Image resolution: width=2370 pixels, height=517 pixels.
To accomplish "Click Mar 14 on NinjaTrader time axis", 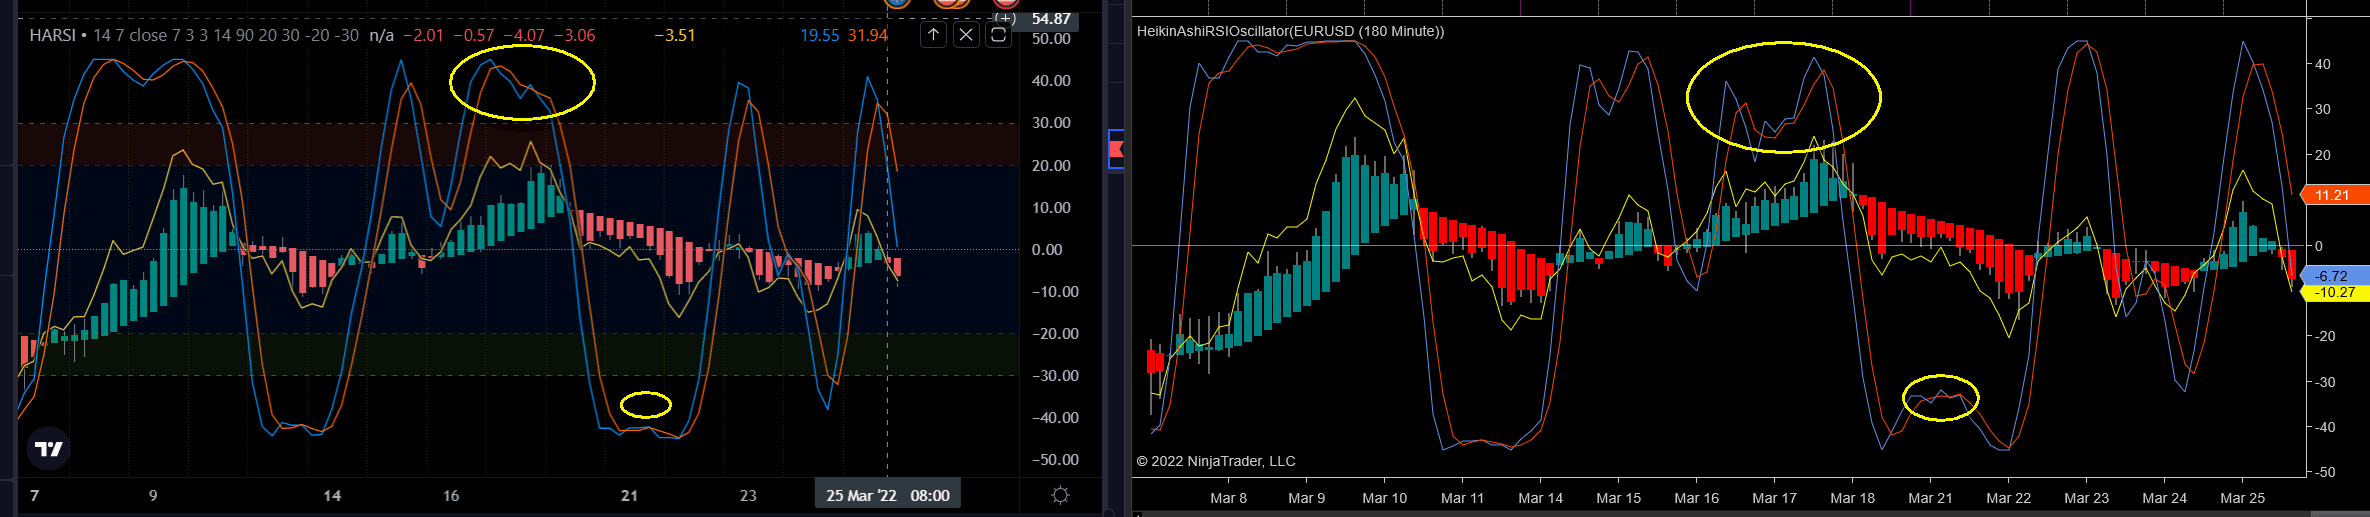I will pos(1540,497).
